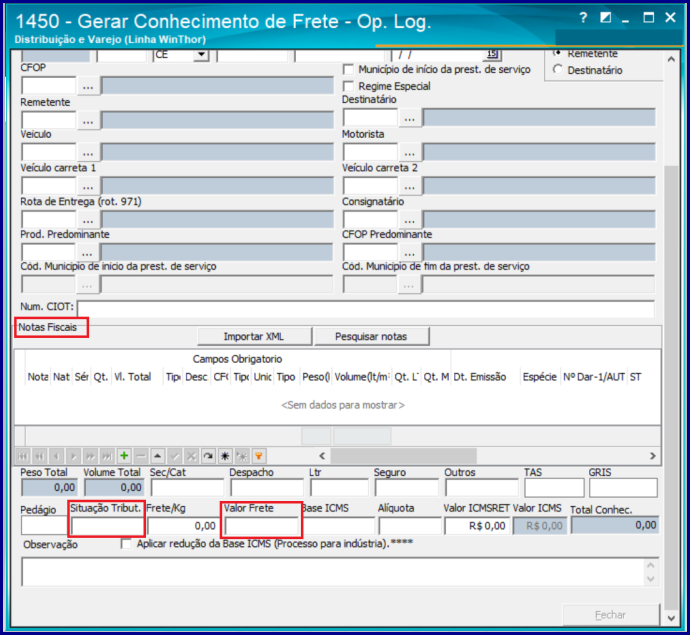Image resolution: width=690 pixels, height=635 pixels.
Task: Cancel the edit with the X navigator icon
Action: 191,456
